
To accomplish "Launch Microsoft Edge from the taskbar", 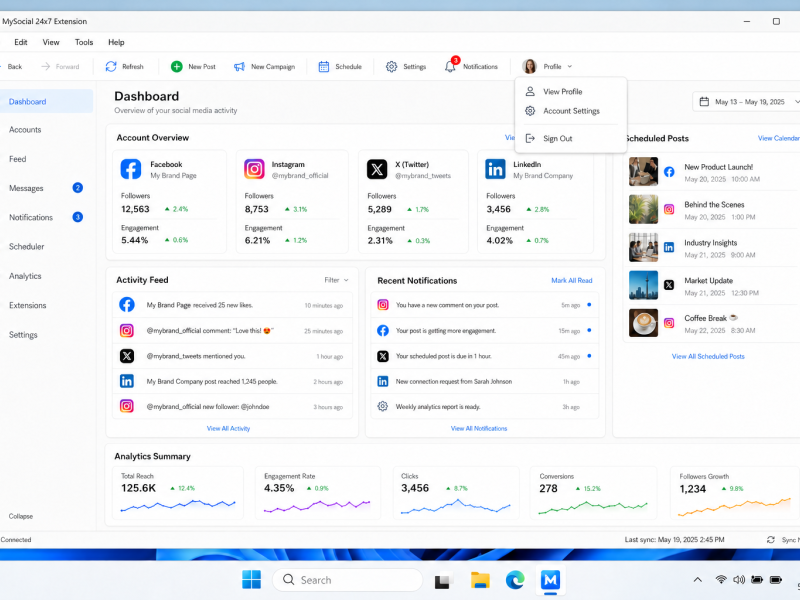I will coord(515,580).
